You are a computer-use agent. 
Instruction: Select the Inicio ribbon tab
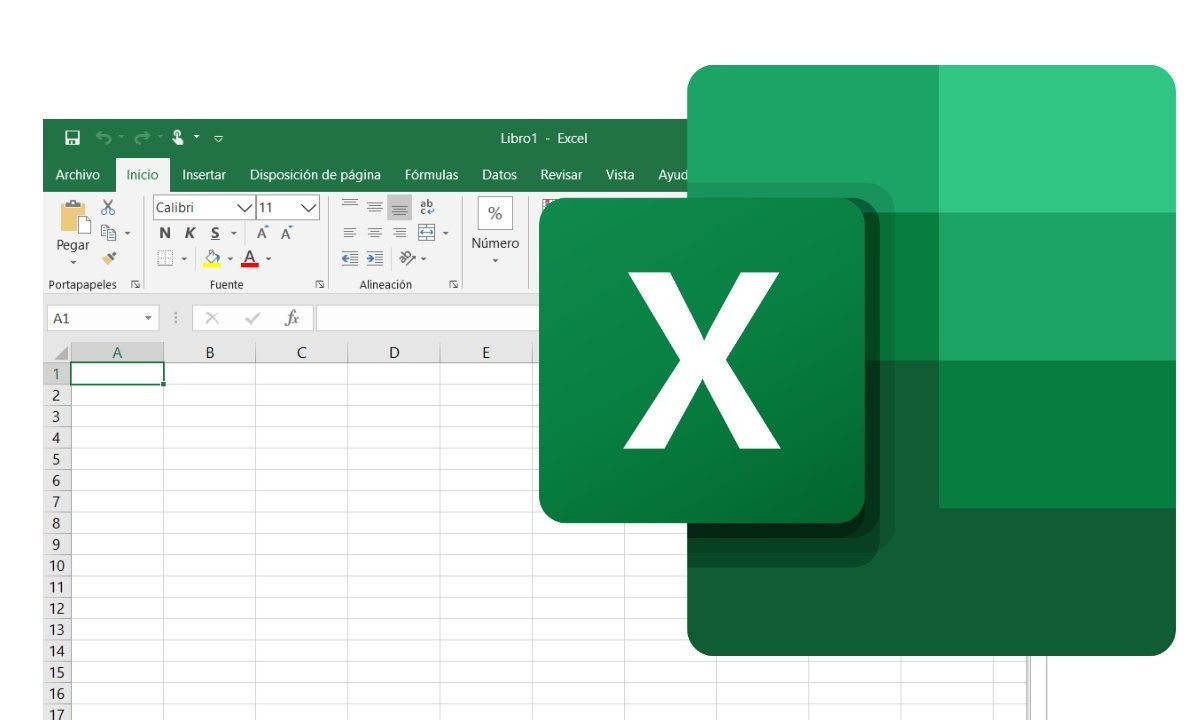pos(142,175)
